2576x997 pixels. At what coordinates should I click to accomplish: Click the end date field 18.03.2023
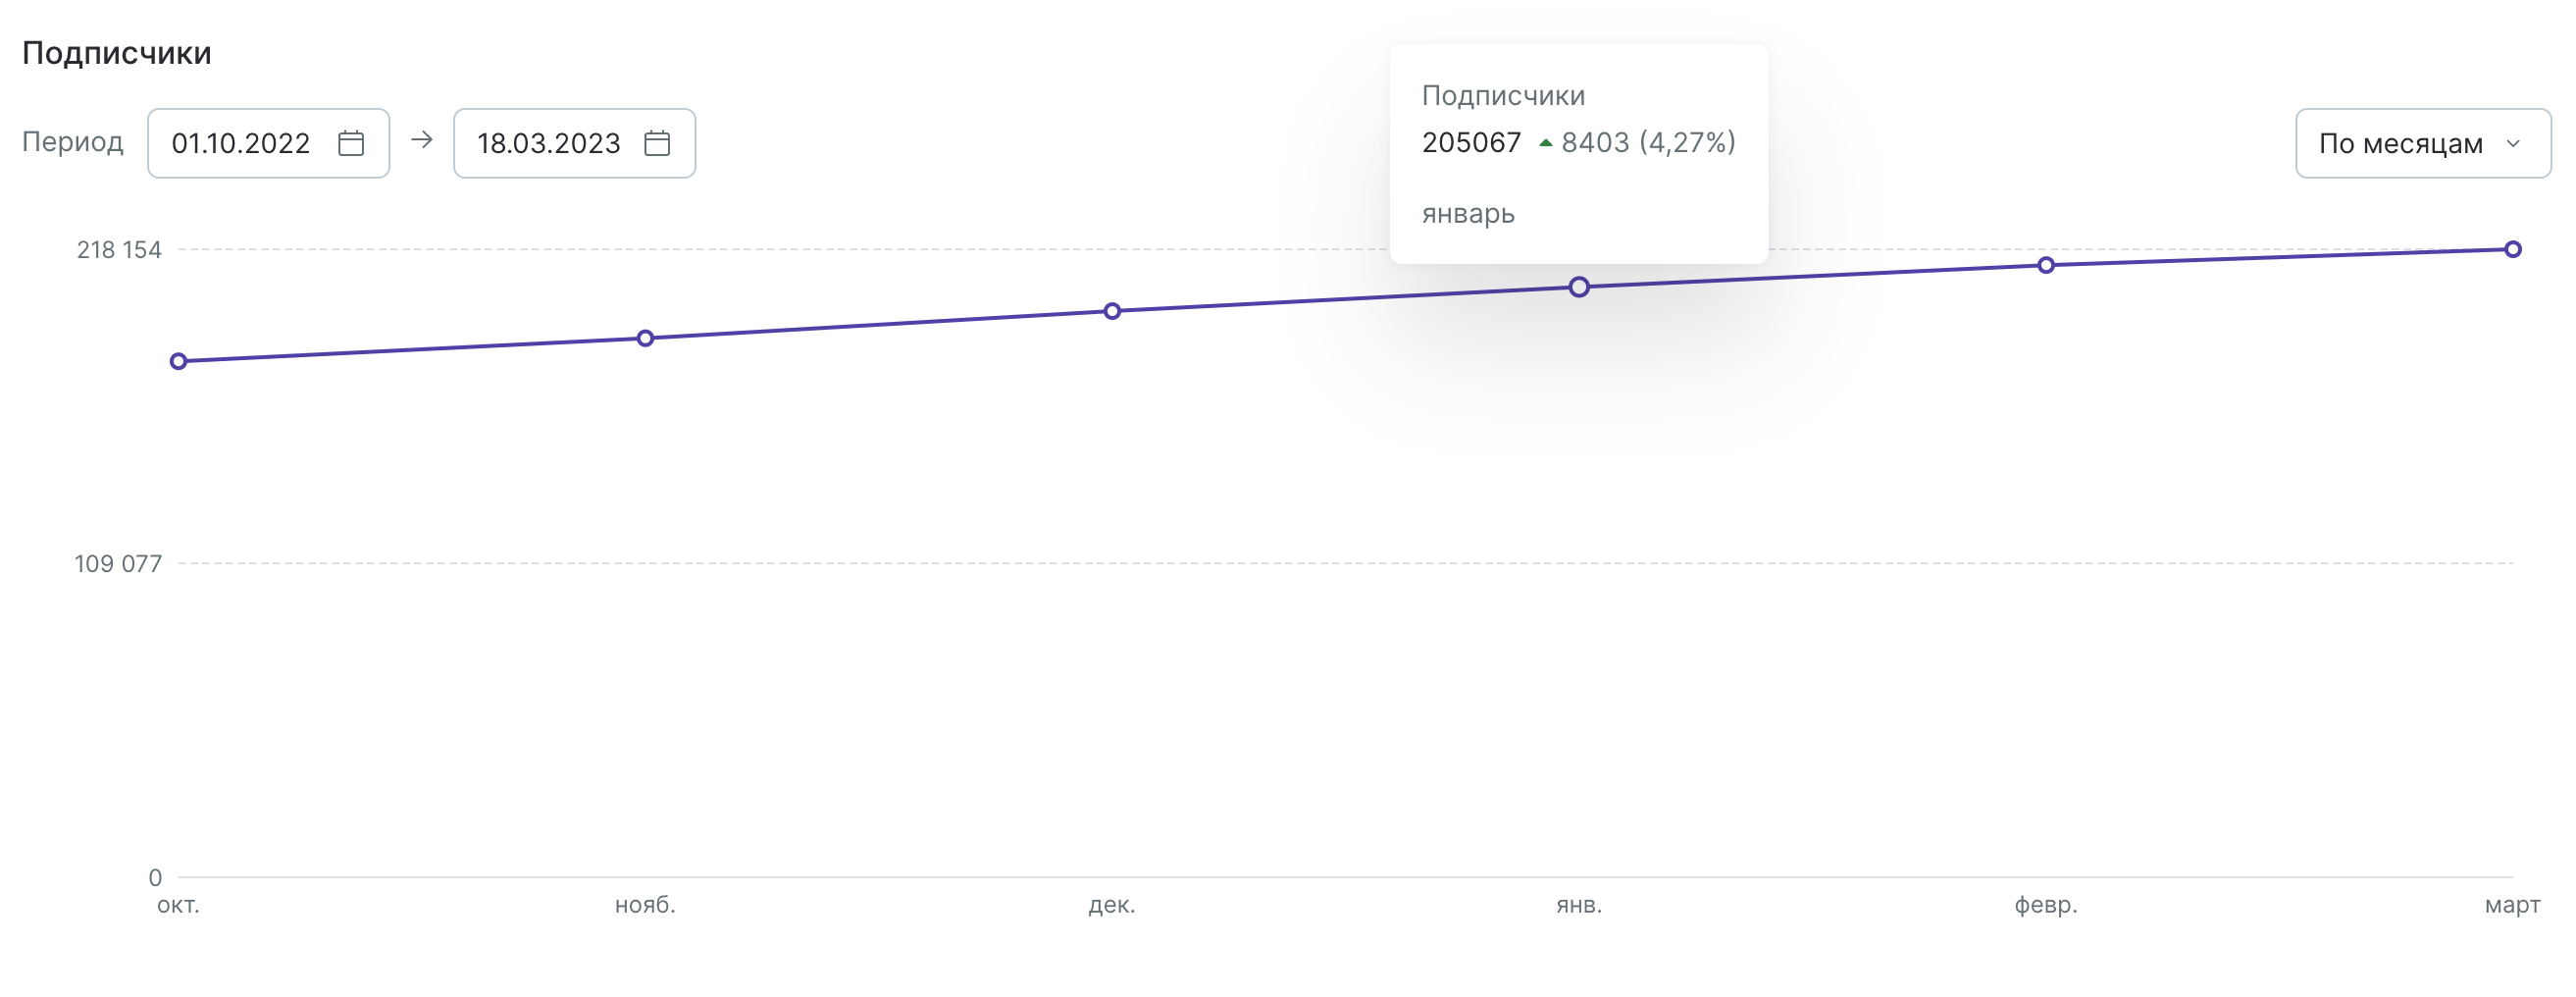point(574,143)
